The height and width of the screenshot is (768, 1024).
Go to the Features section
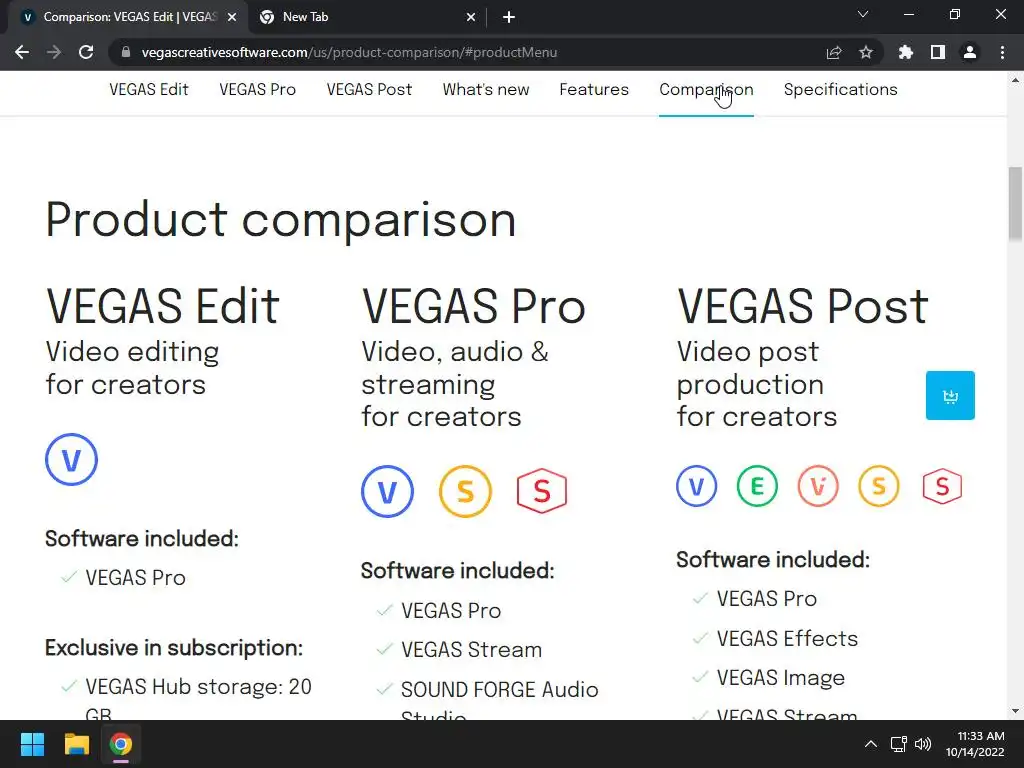click(594, 89)
